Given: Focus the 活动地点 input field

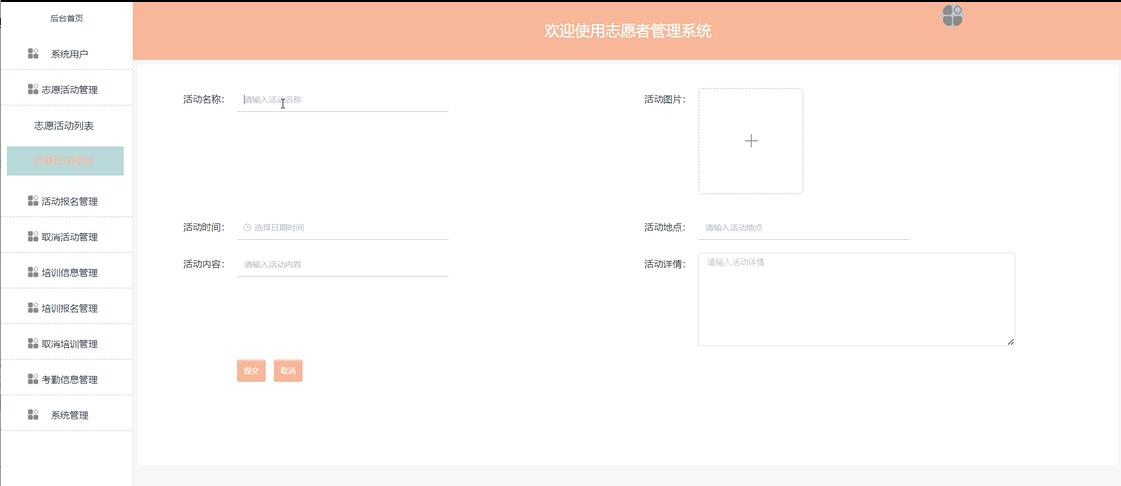Looking at the screenshot, I should pos(804,227).
